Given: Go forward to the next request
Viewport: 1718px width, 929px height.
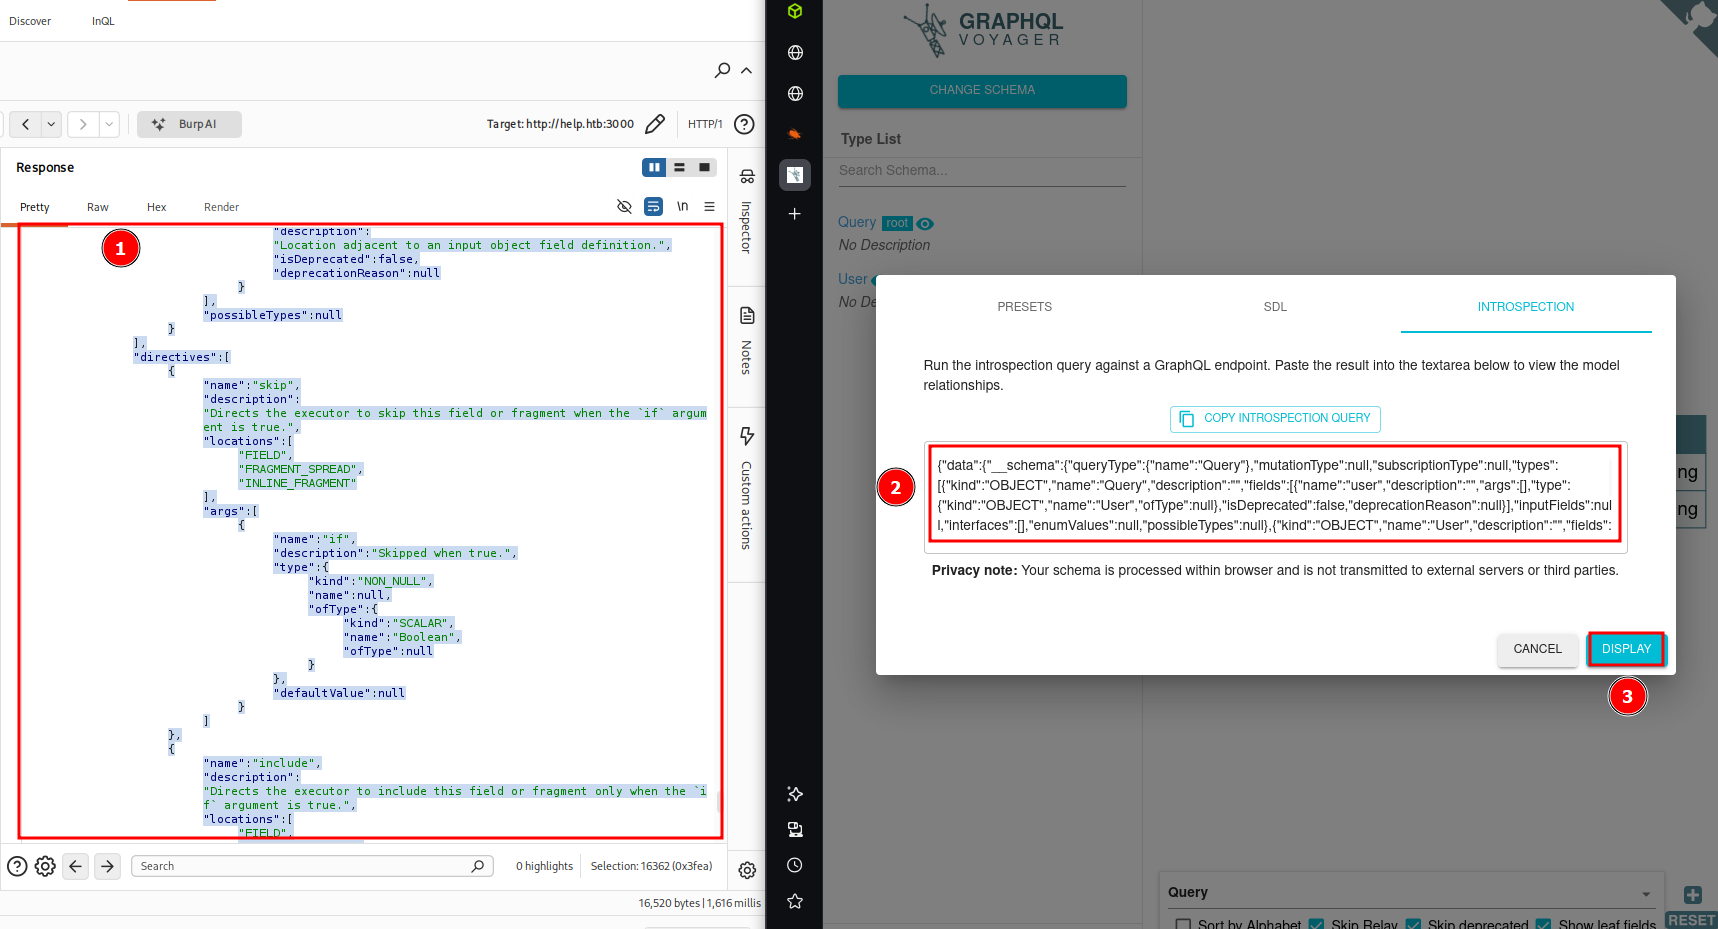Looking at the screenshot, I should (x=83, y=124).
